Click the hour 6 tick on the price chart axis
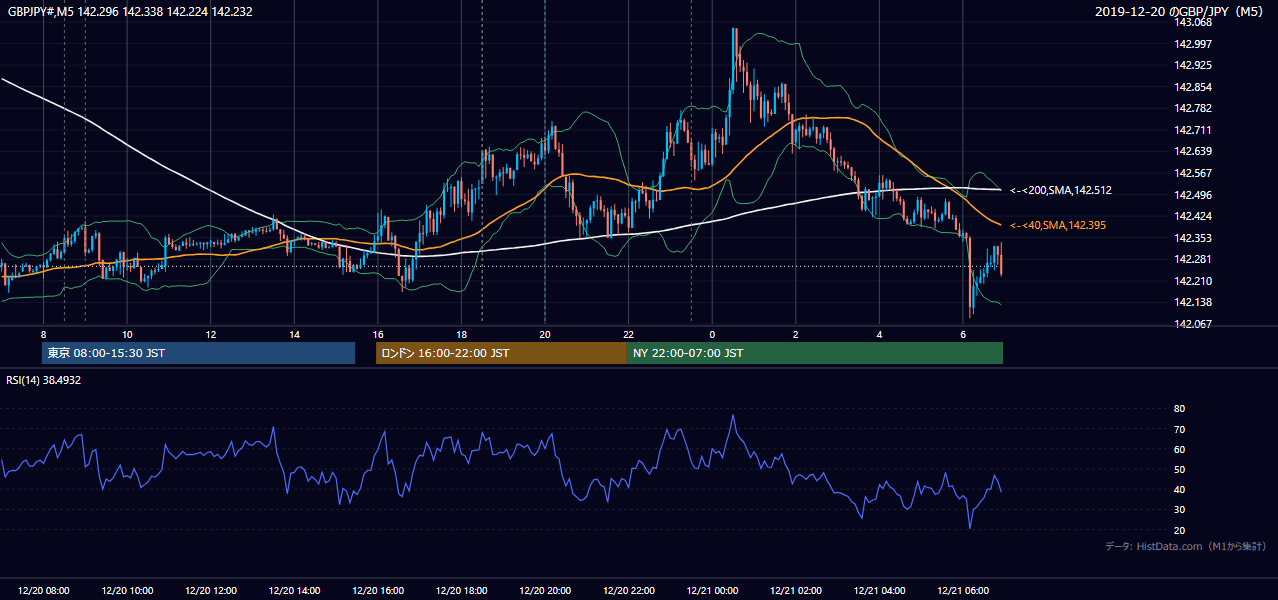This screenshot has height=600, width=1278. 962,334
